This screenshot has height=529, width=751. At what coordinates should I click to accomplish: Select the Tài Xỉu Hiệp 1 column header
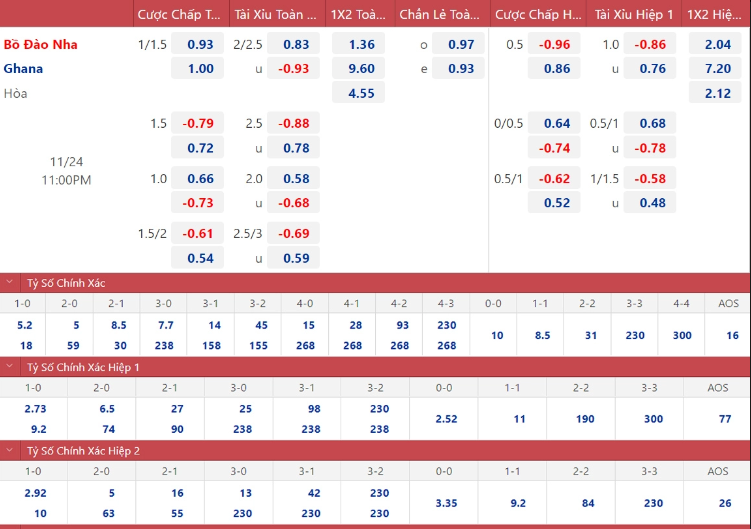click(x=634, y=14)
